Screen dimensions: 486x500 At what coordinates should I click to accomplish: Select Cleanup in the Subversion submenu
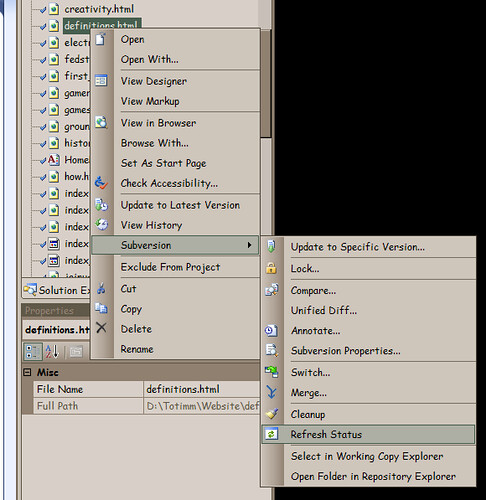point(368,414)
